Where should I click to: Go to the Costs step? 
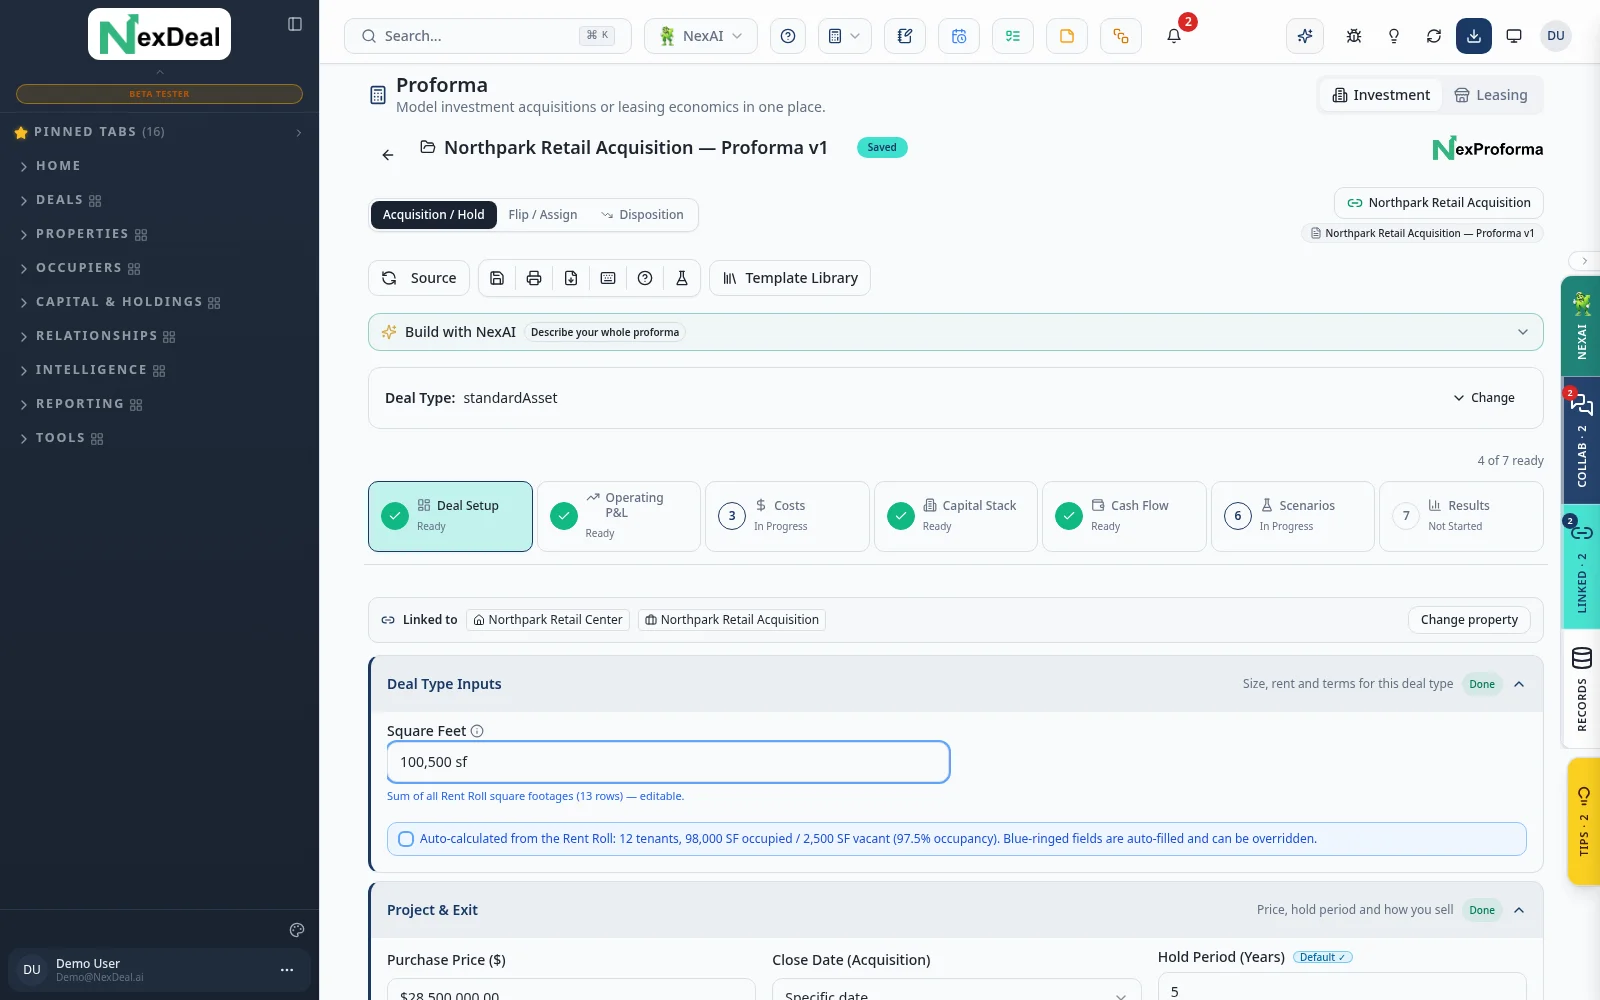(x=787, y=516)
